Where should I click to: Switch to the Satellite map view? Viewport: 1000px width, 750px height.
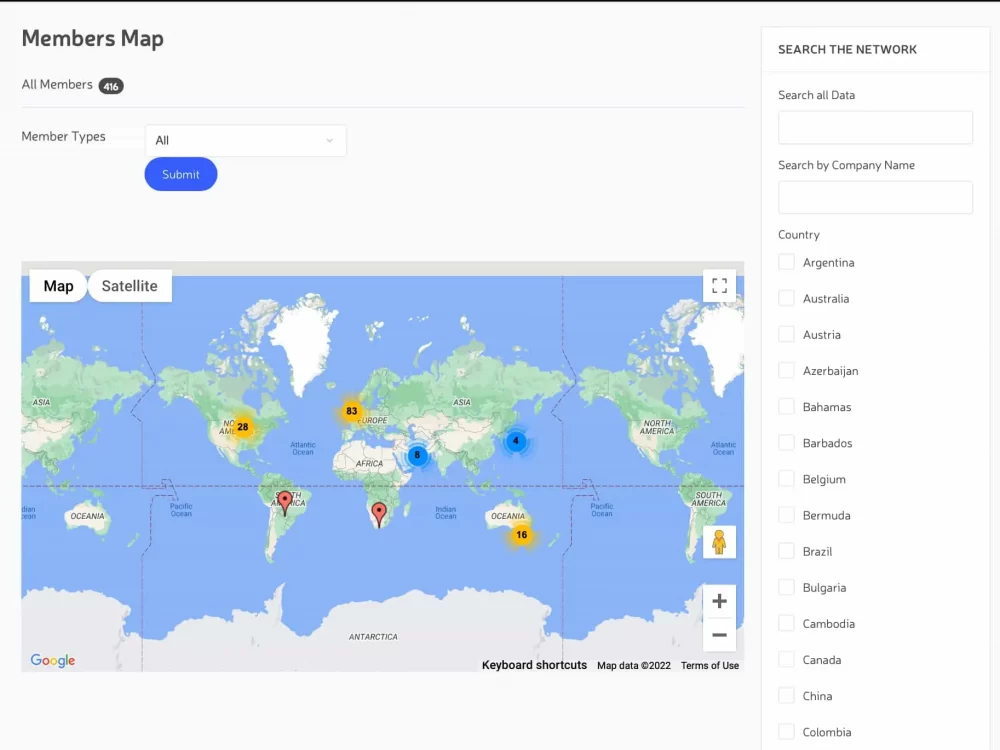(x=129, y=285)
